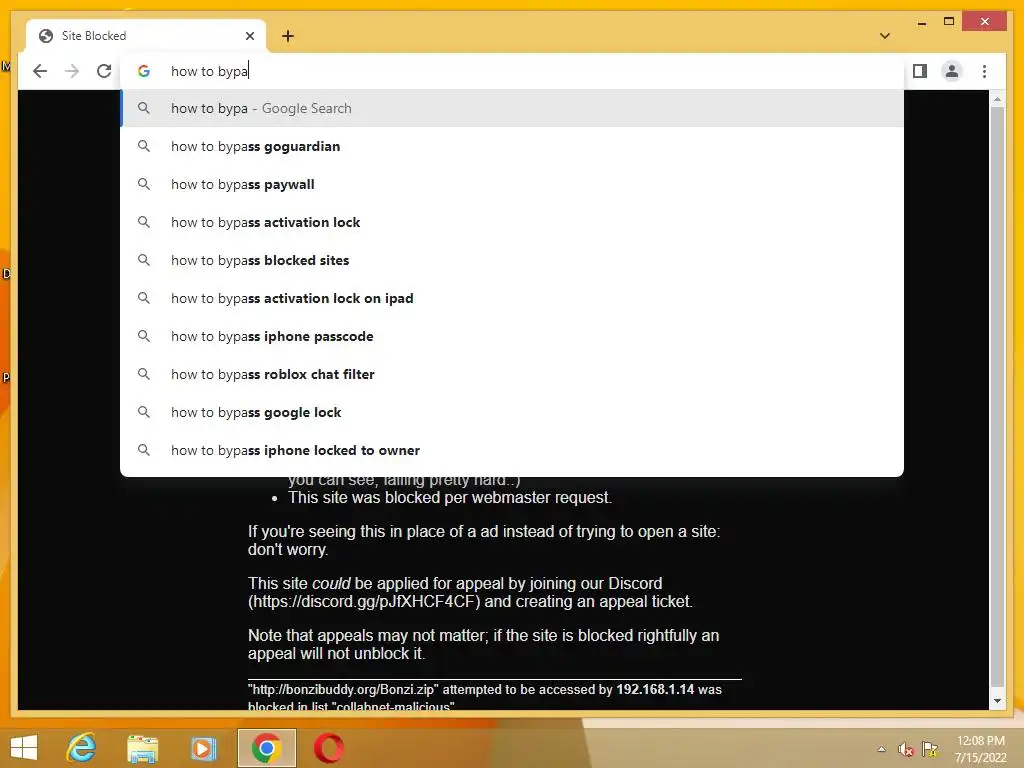Click search icon beside 'paywall' suggestion
This screenshot has width=1024, height=768.
click(x=144, y=184)
